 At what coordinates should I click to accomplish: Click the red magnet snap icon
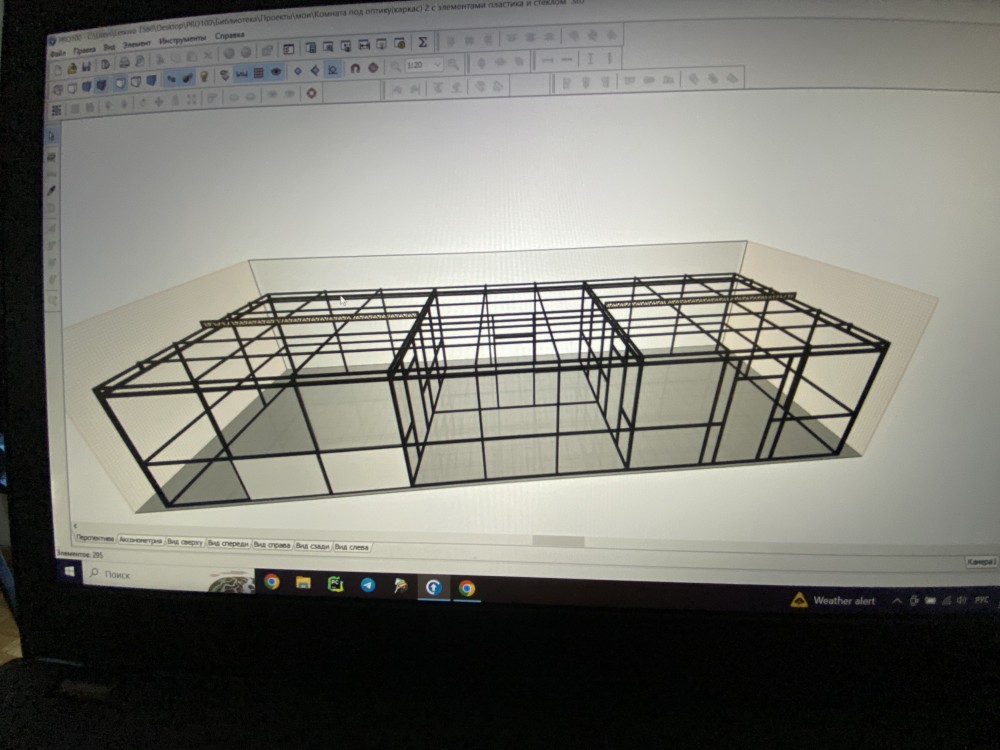354,69
